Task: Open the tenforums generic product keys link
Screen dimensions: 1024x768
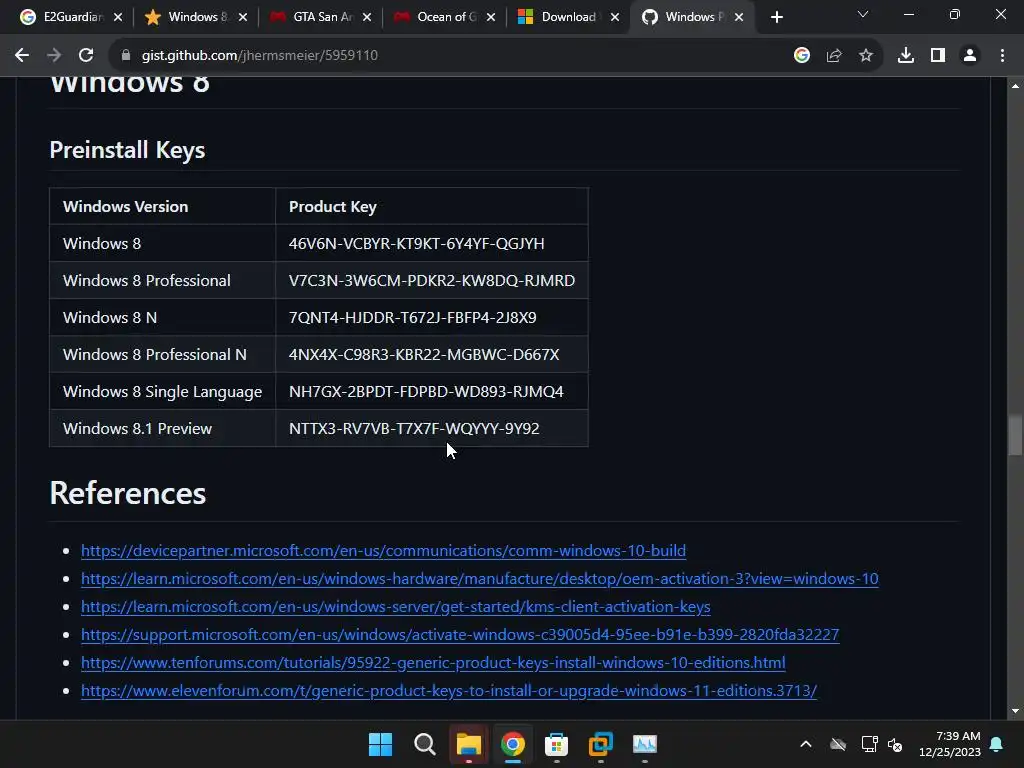Action: point(433,663)
